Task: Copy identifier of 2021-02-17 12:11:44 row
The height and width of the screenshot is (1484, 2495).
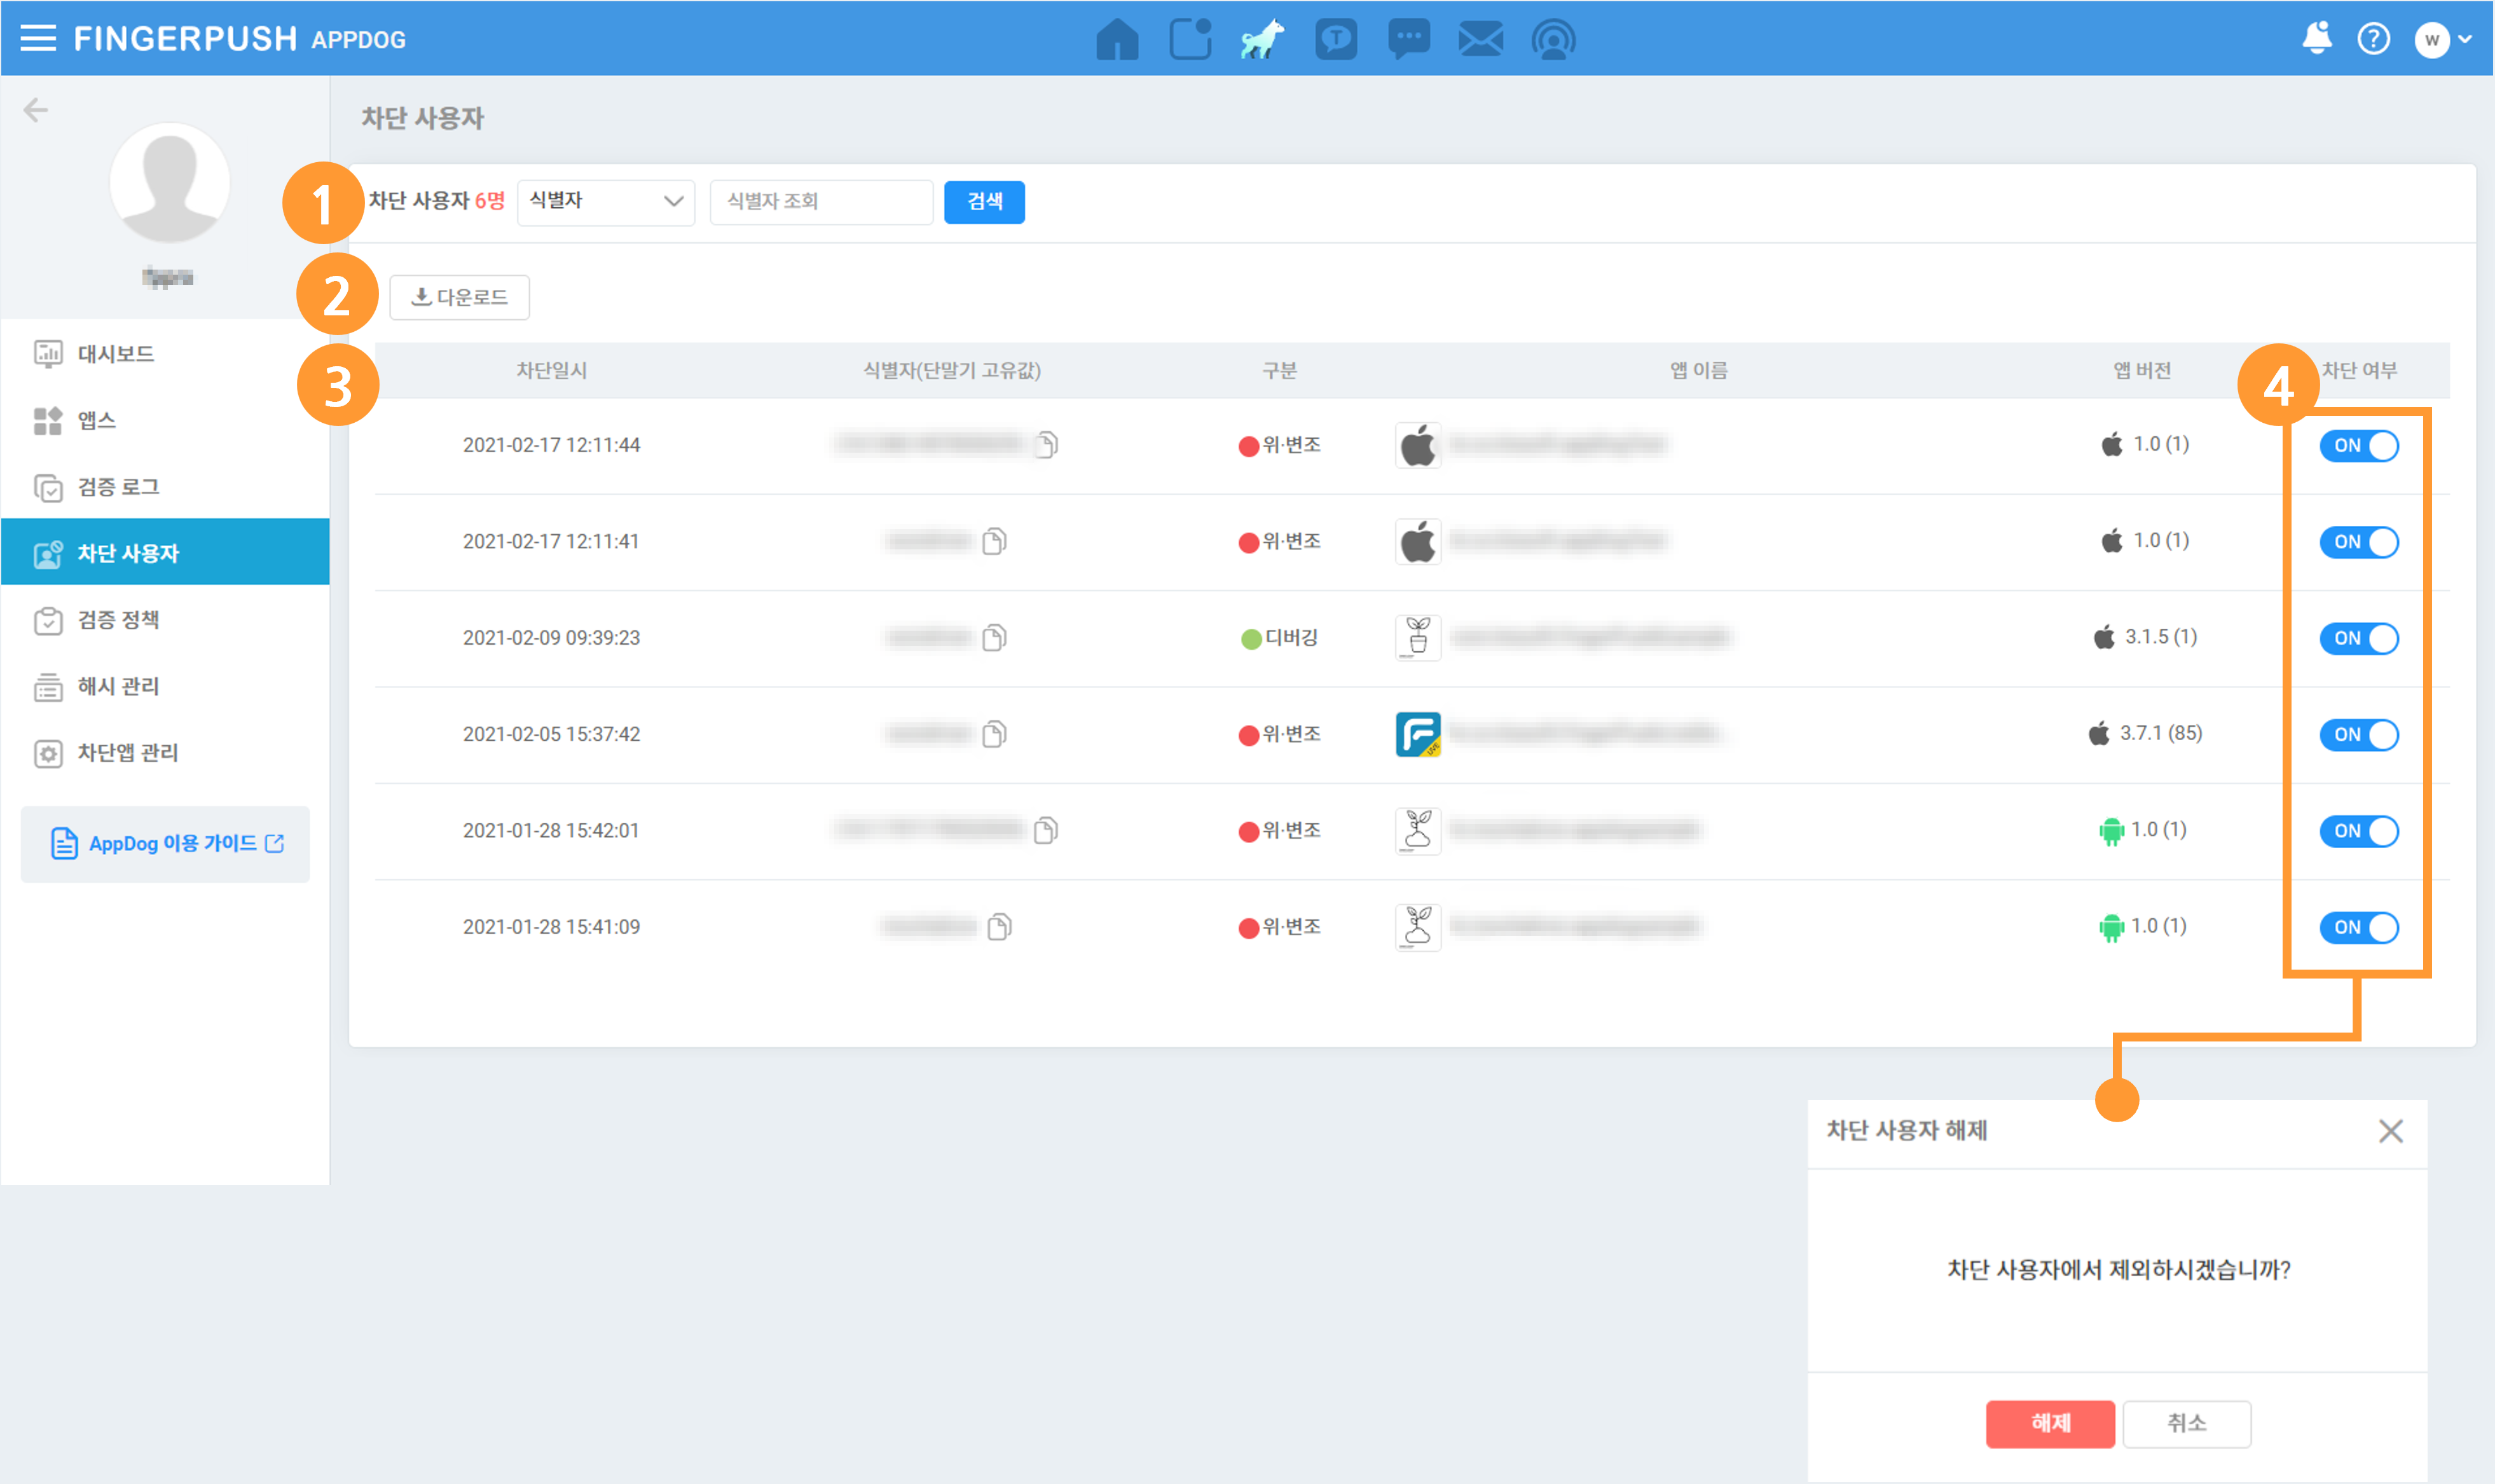Action: point(1046,444)
